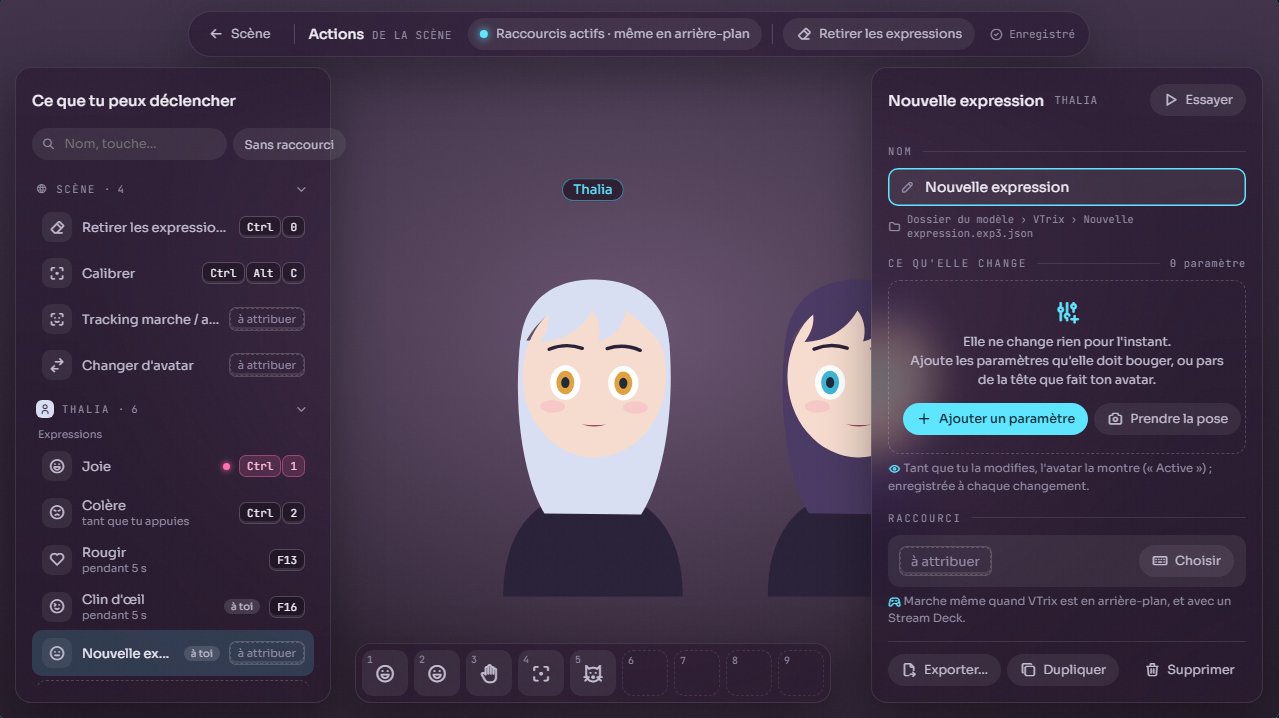Click the Tracking marche row icon
Screen dimensions: 1279x718
coord(57,319)
